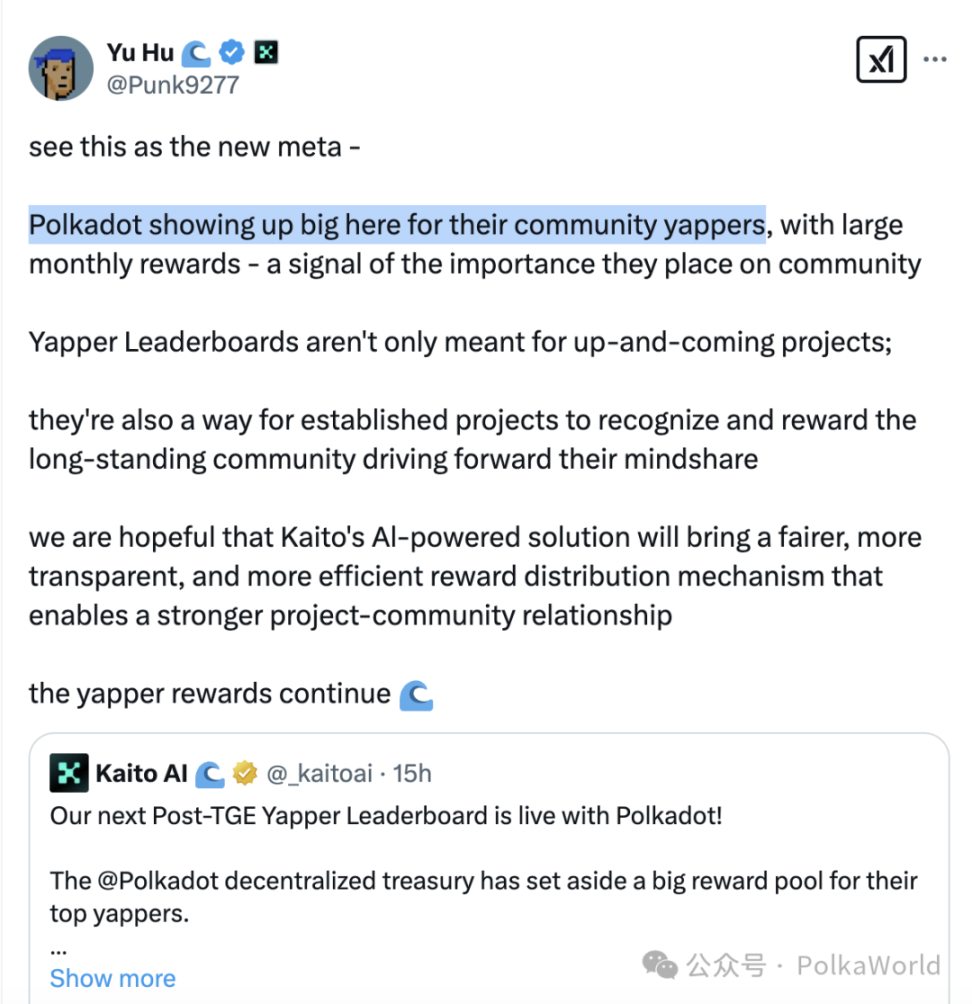Viewport: 972px width, 1004px height.
Task: Select the Kaito pixel logo beside Yu Hu's name
Action: point(266,51)
